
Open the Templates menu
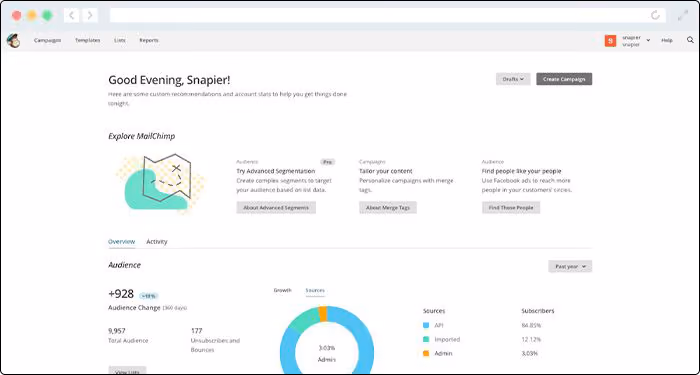[88, 40]
